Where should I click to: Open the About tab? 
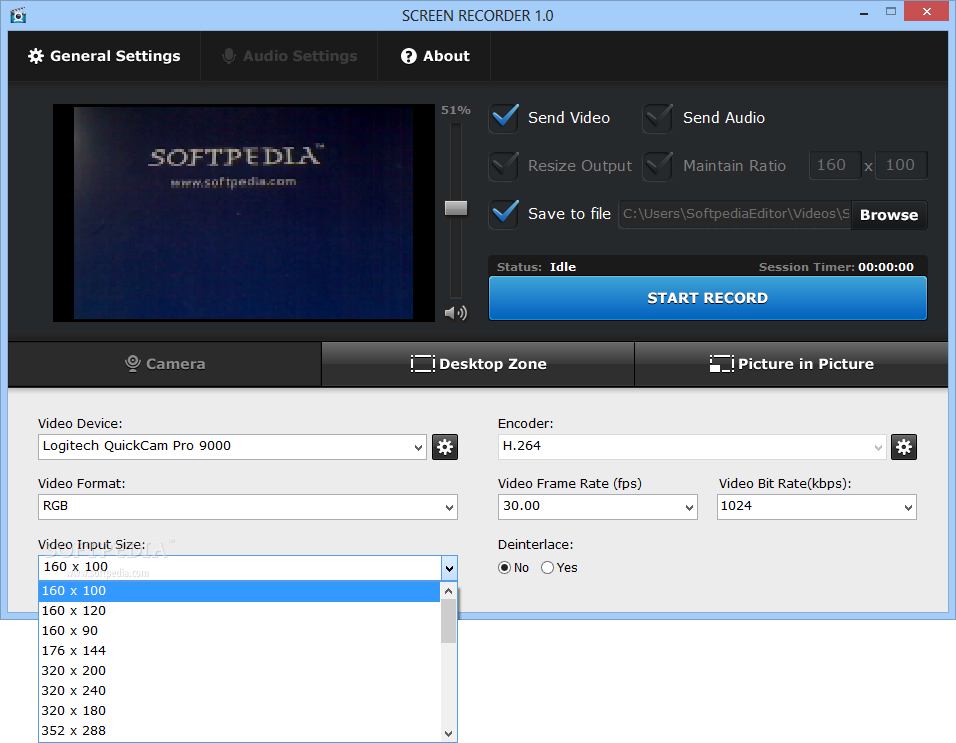point(434,56)
